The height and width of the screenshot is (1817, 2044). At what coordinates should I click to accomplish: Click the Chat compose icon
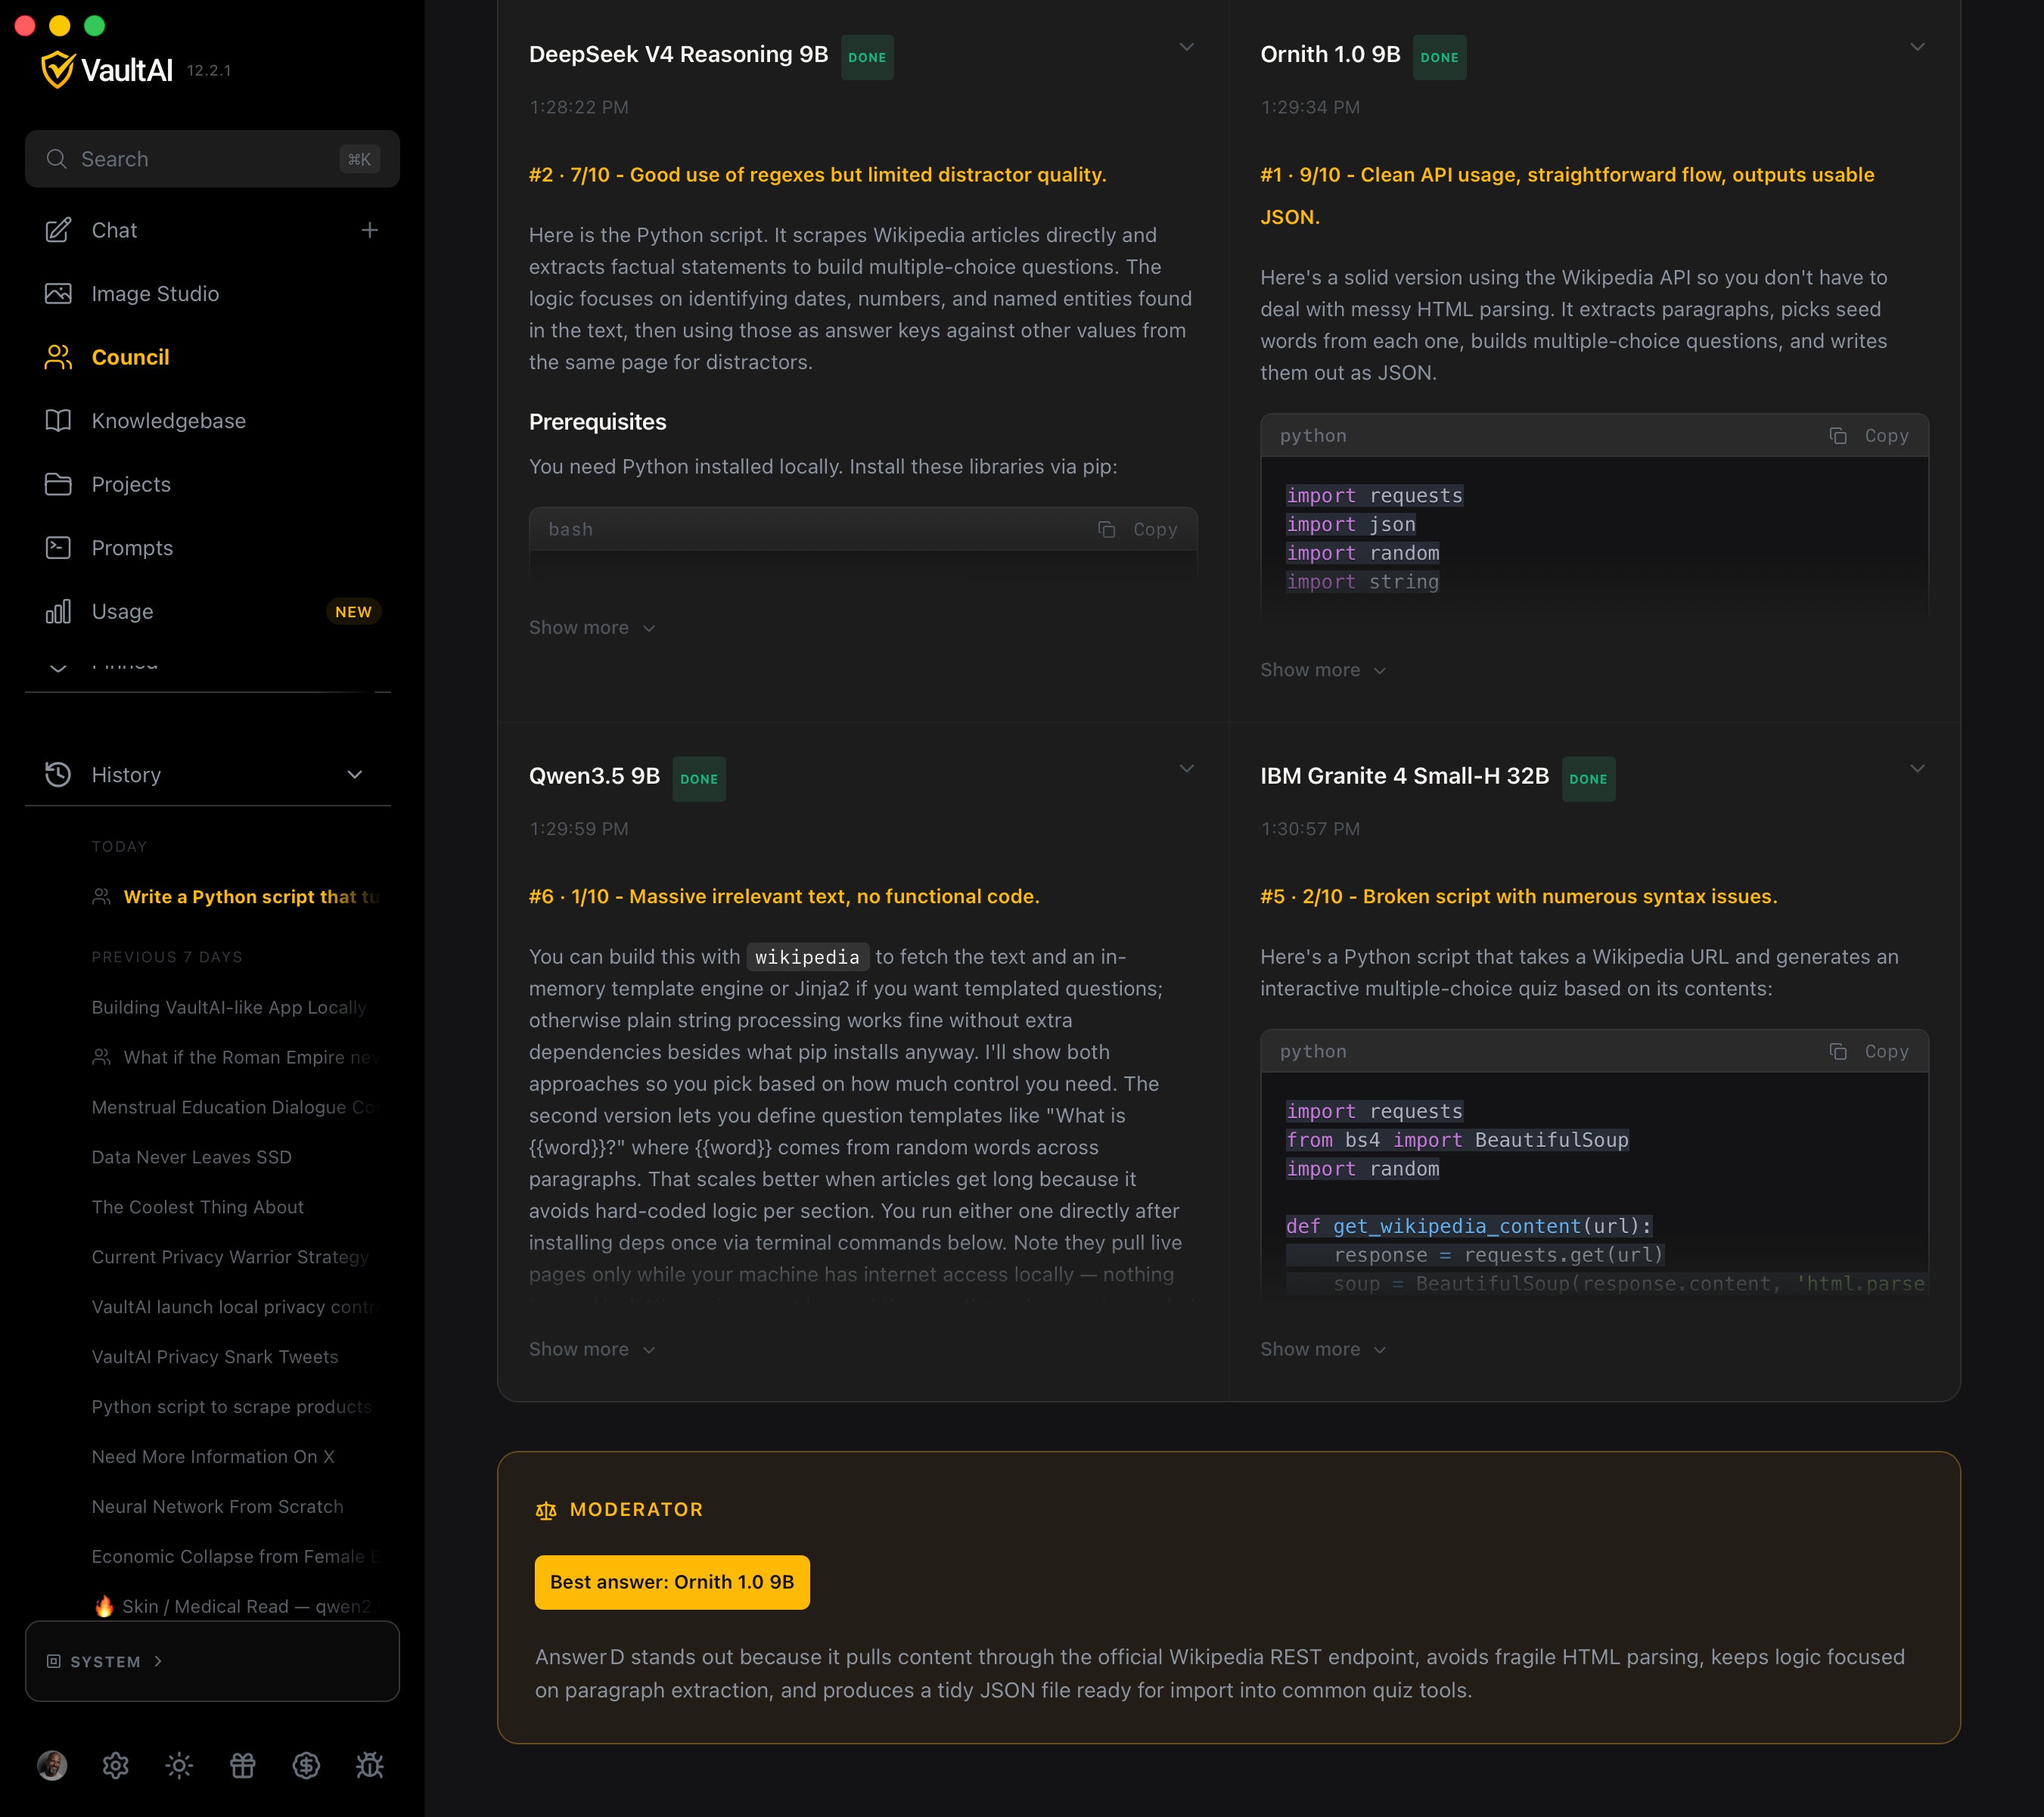(58, 230)
